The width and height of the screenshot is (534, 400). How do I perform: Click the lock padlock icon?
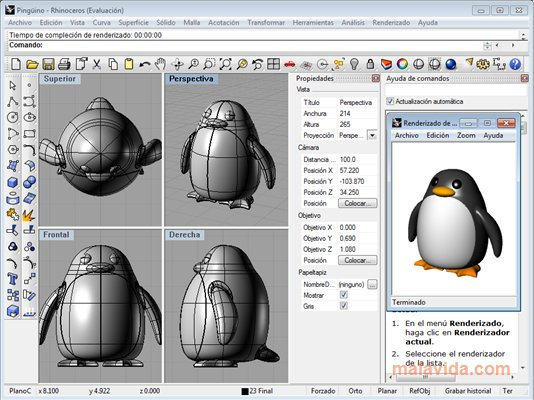(x=370, y=64)
